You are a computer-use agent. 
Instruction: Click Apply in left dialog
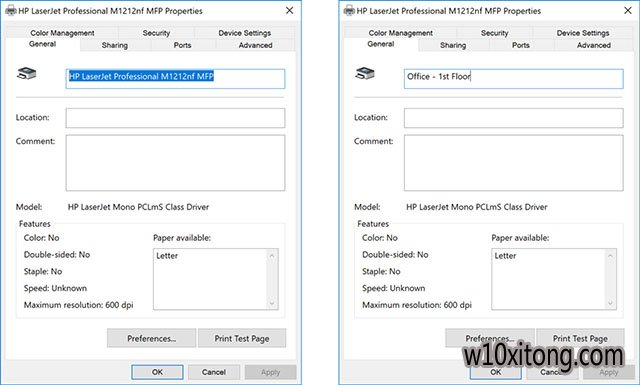click(x=270, y=372)
